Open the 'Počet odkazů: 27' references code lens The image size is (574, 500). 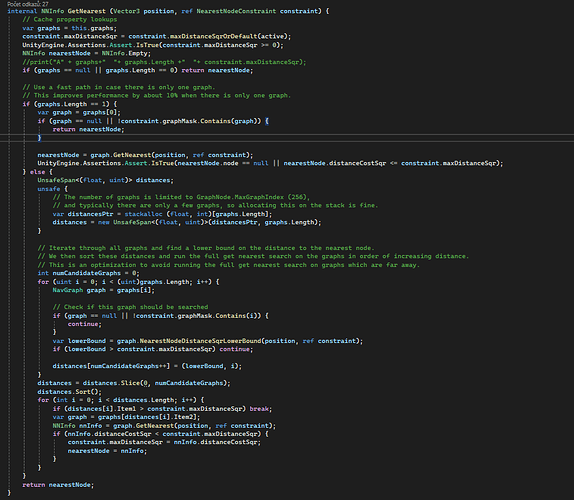coord(28,4)
